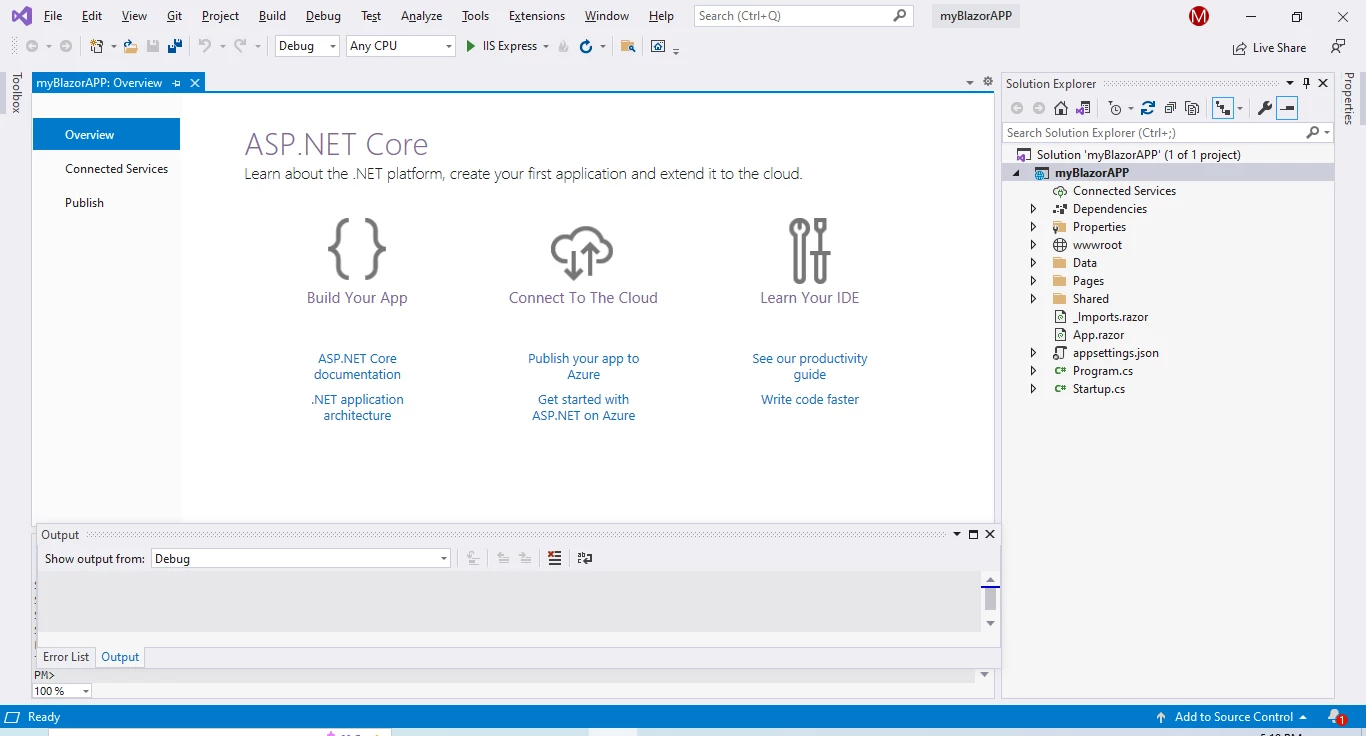
Task: Open the File menu
Action: (53, 16)
